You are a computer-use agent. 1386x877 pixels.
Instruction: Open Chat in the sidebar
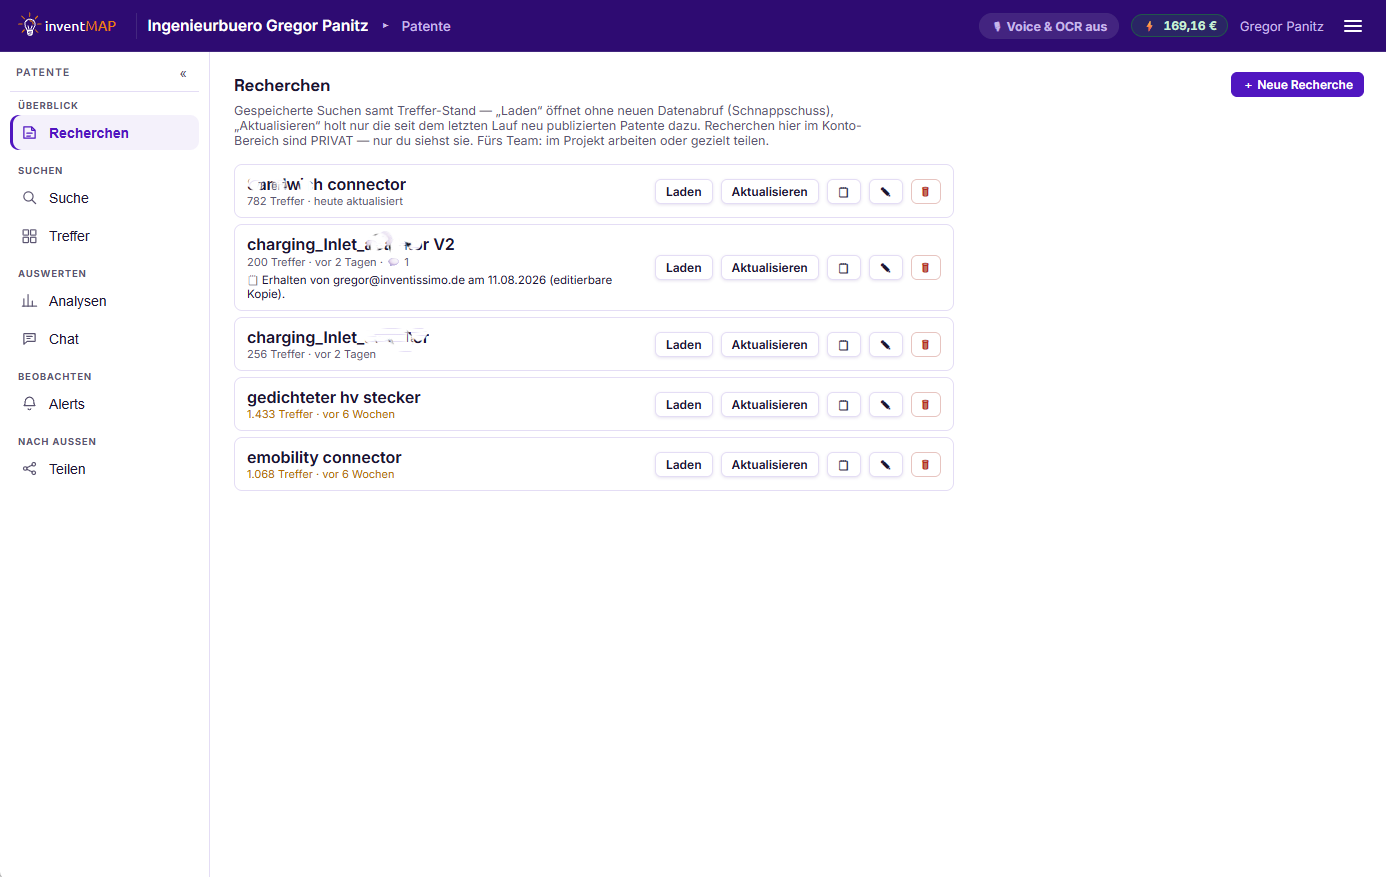tap(105, 339)
